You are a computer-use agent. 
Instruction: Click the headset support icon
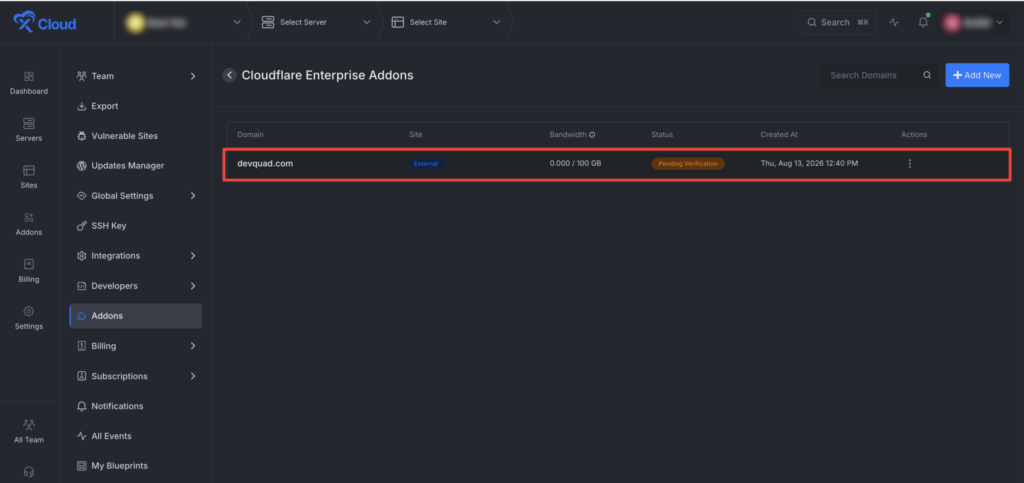(29, 471)
